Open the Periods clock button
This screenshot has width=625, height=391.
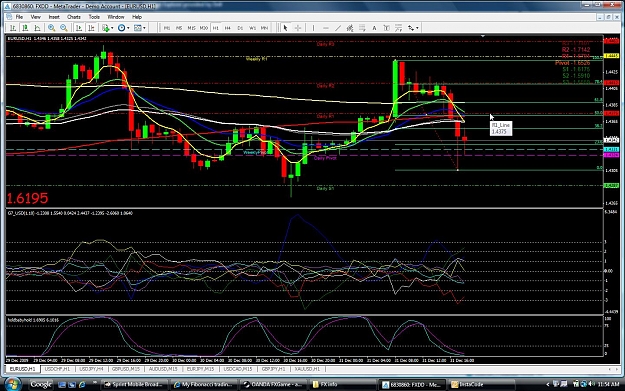point(121,28)
